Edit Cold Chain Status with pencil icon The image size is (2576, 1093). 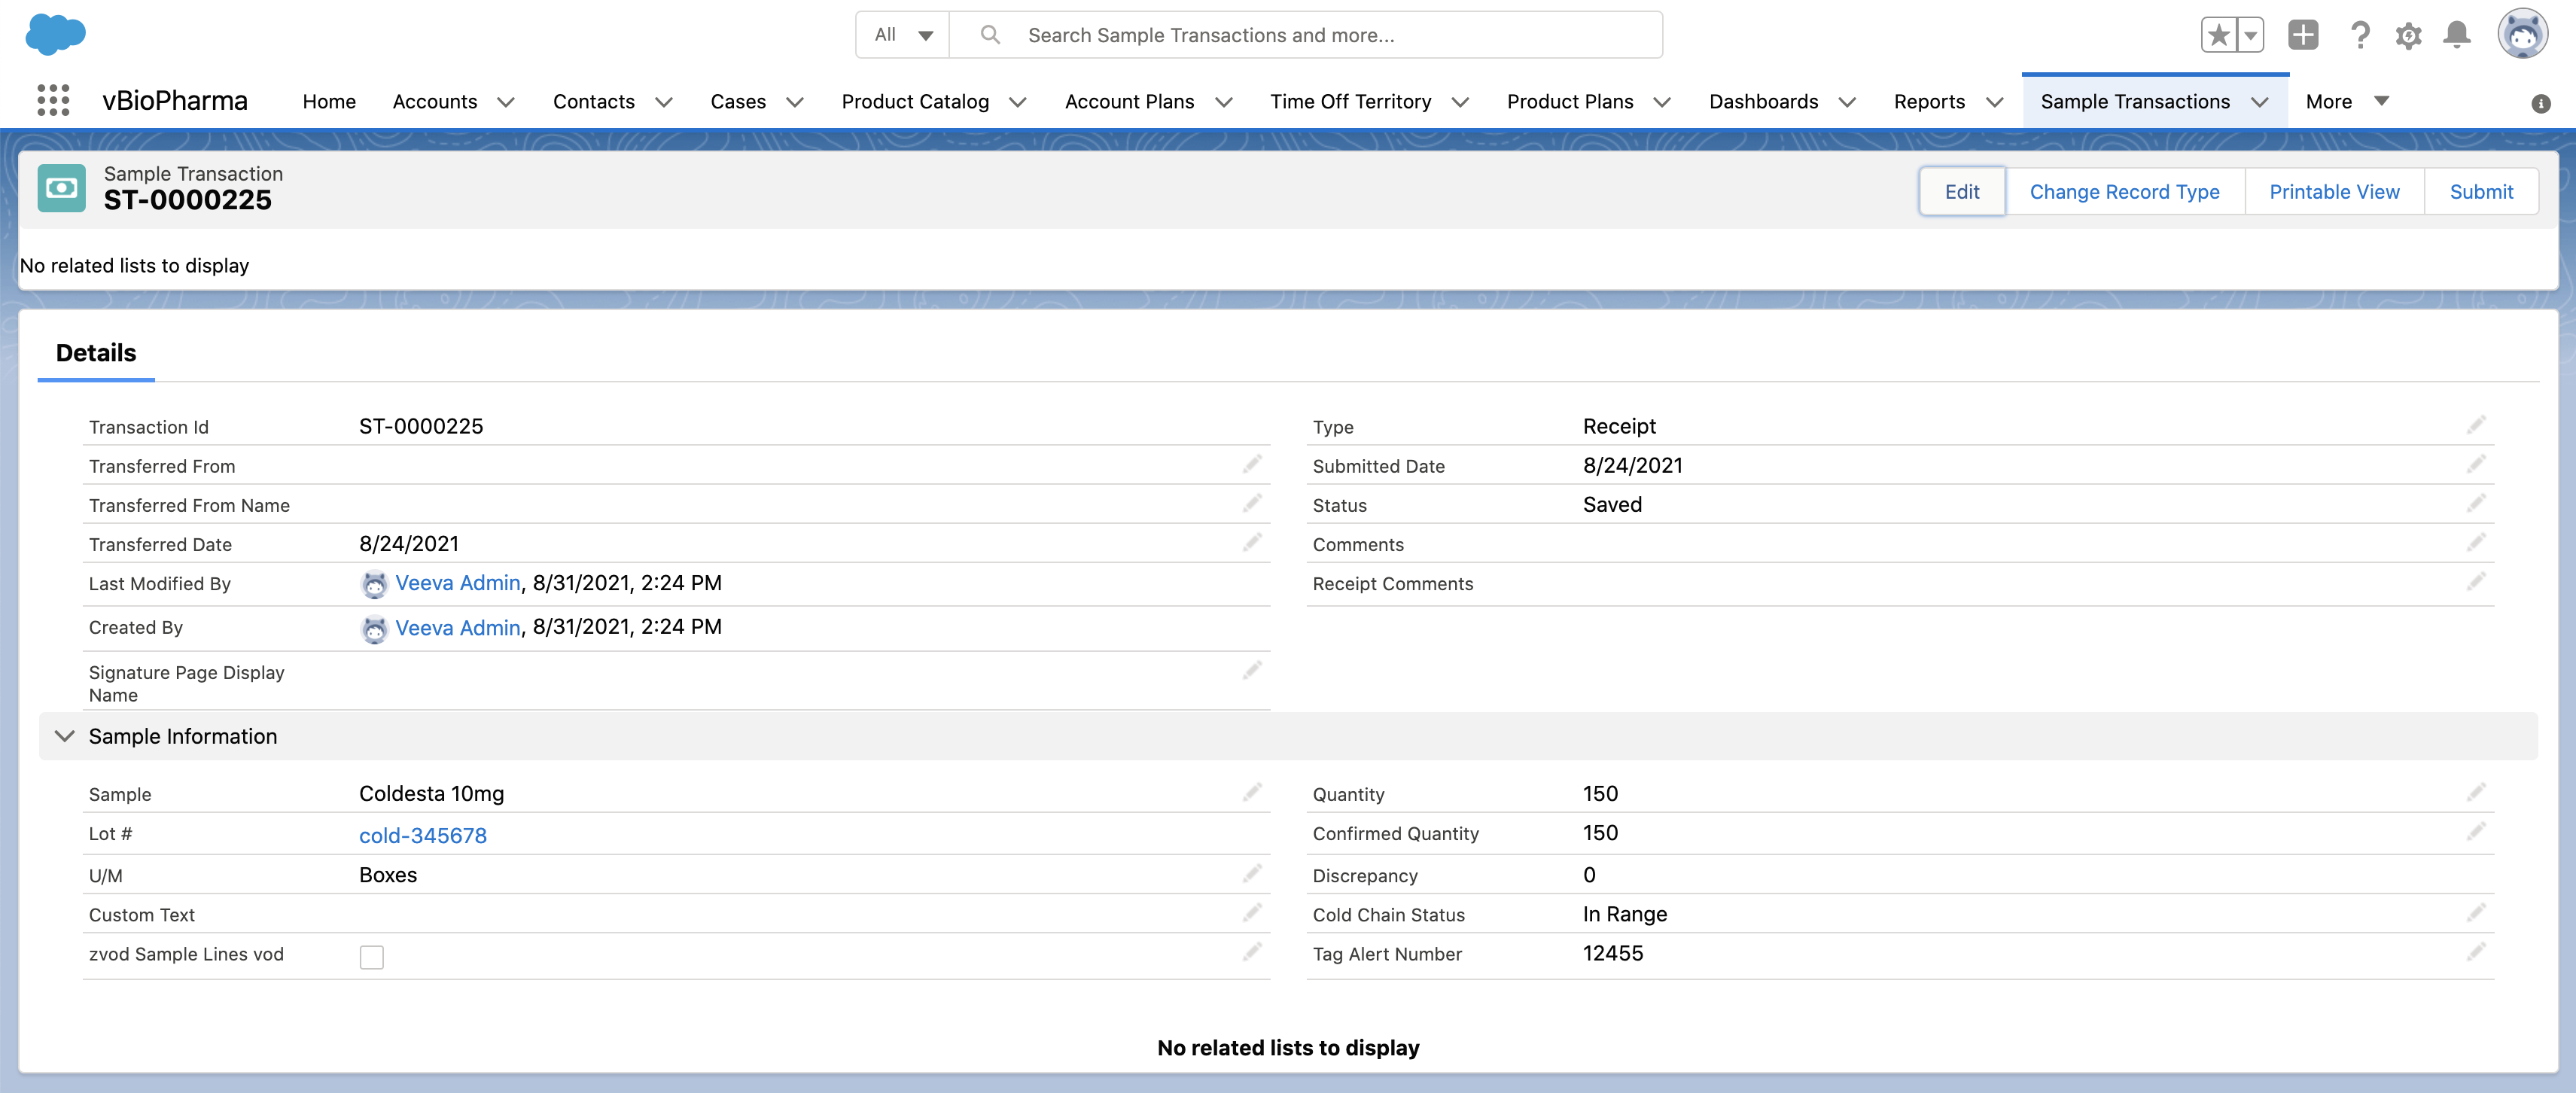click(x=2475, y=913)
